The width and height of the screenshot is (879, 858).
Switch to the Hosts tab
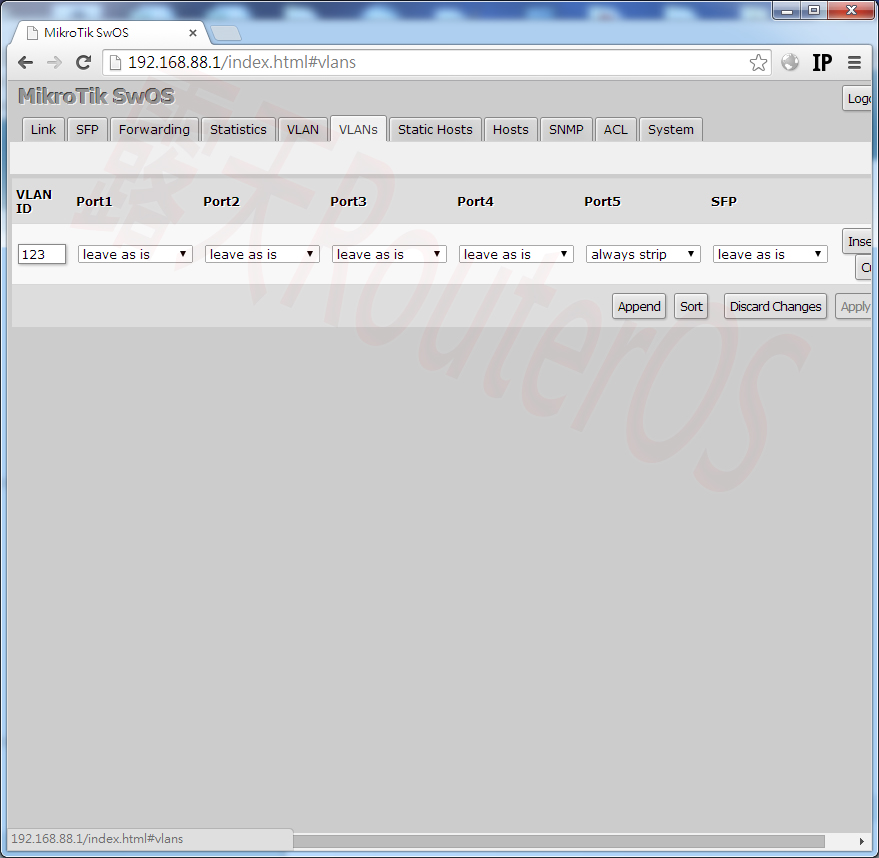(x=511, y=129)
